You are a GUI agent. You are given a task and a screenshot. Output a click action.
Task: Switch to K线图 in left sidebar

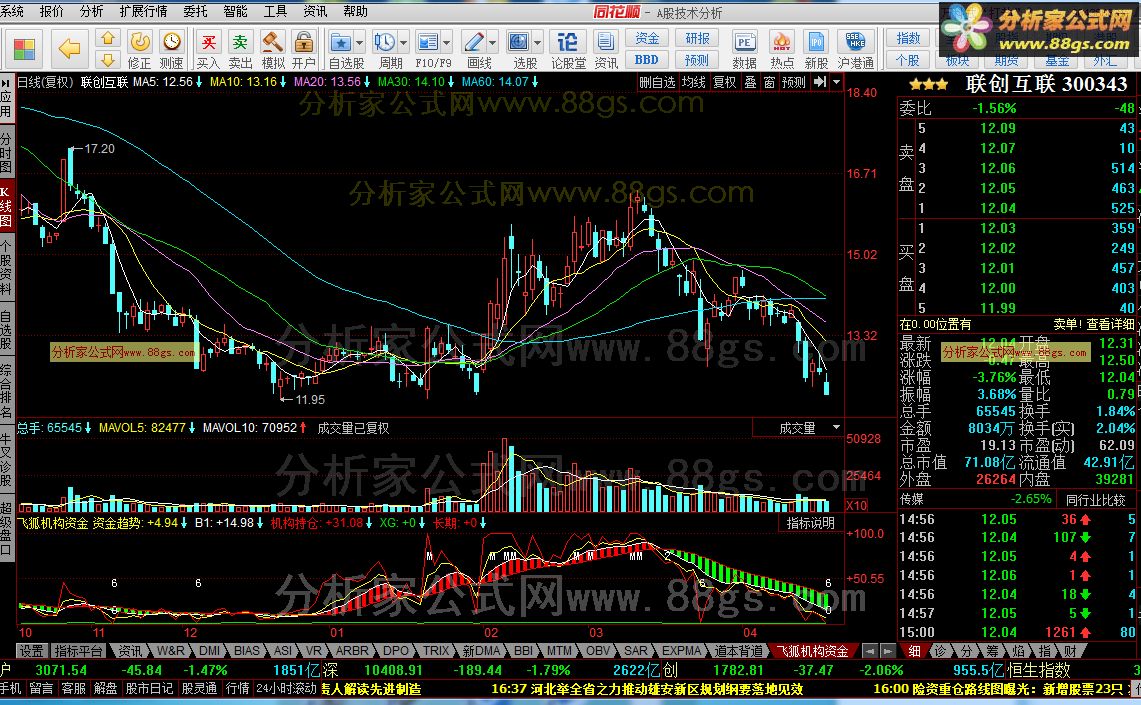coord(6,207)
